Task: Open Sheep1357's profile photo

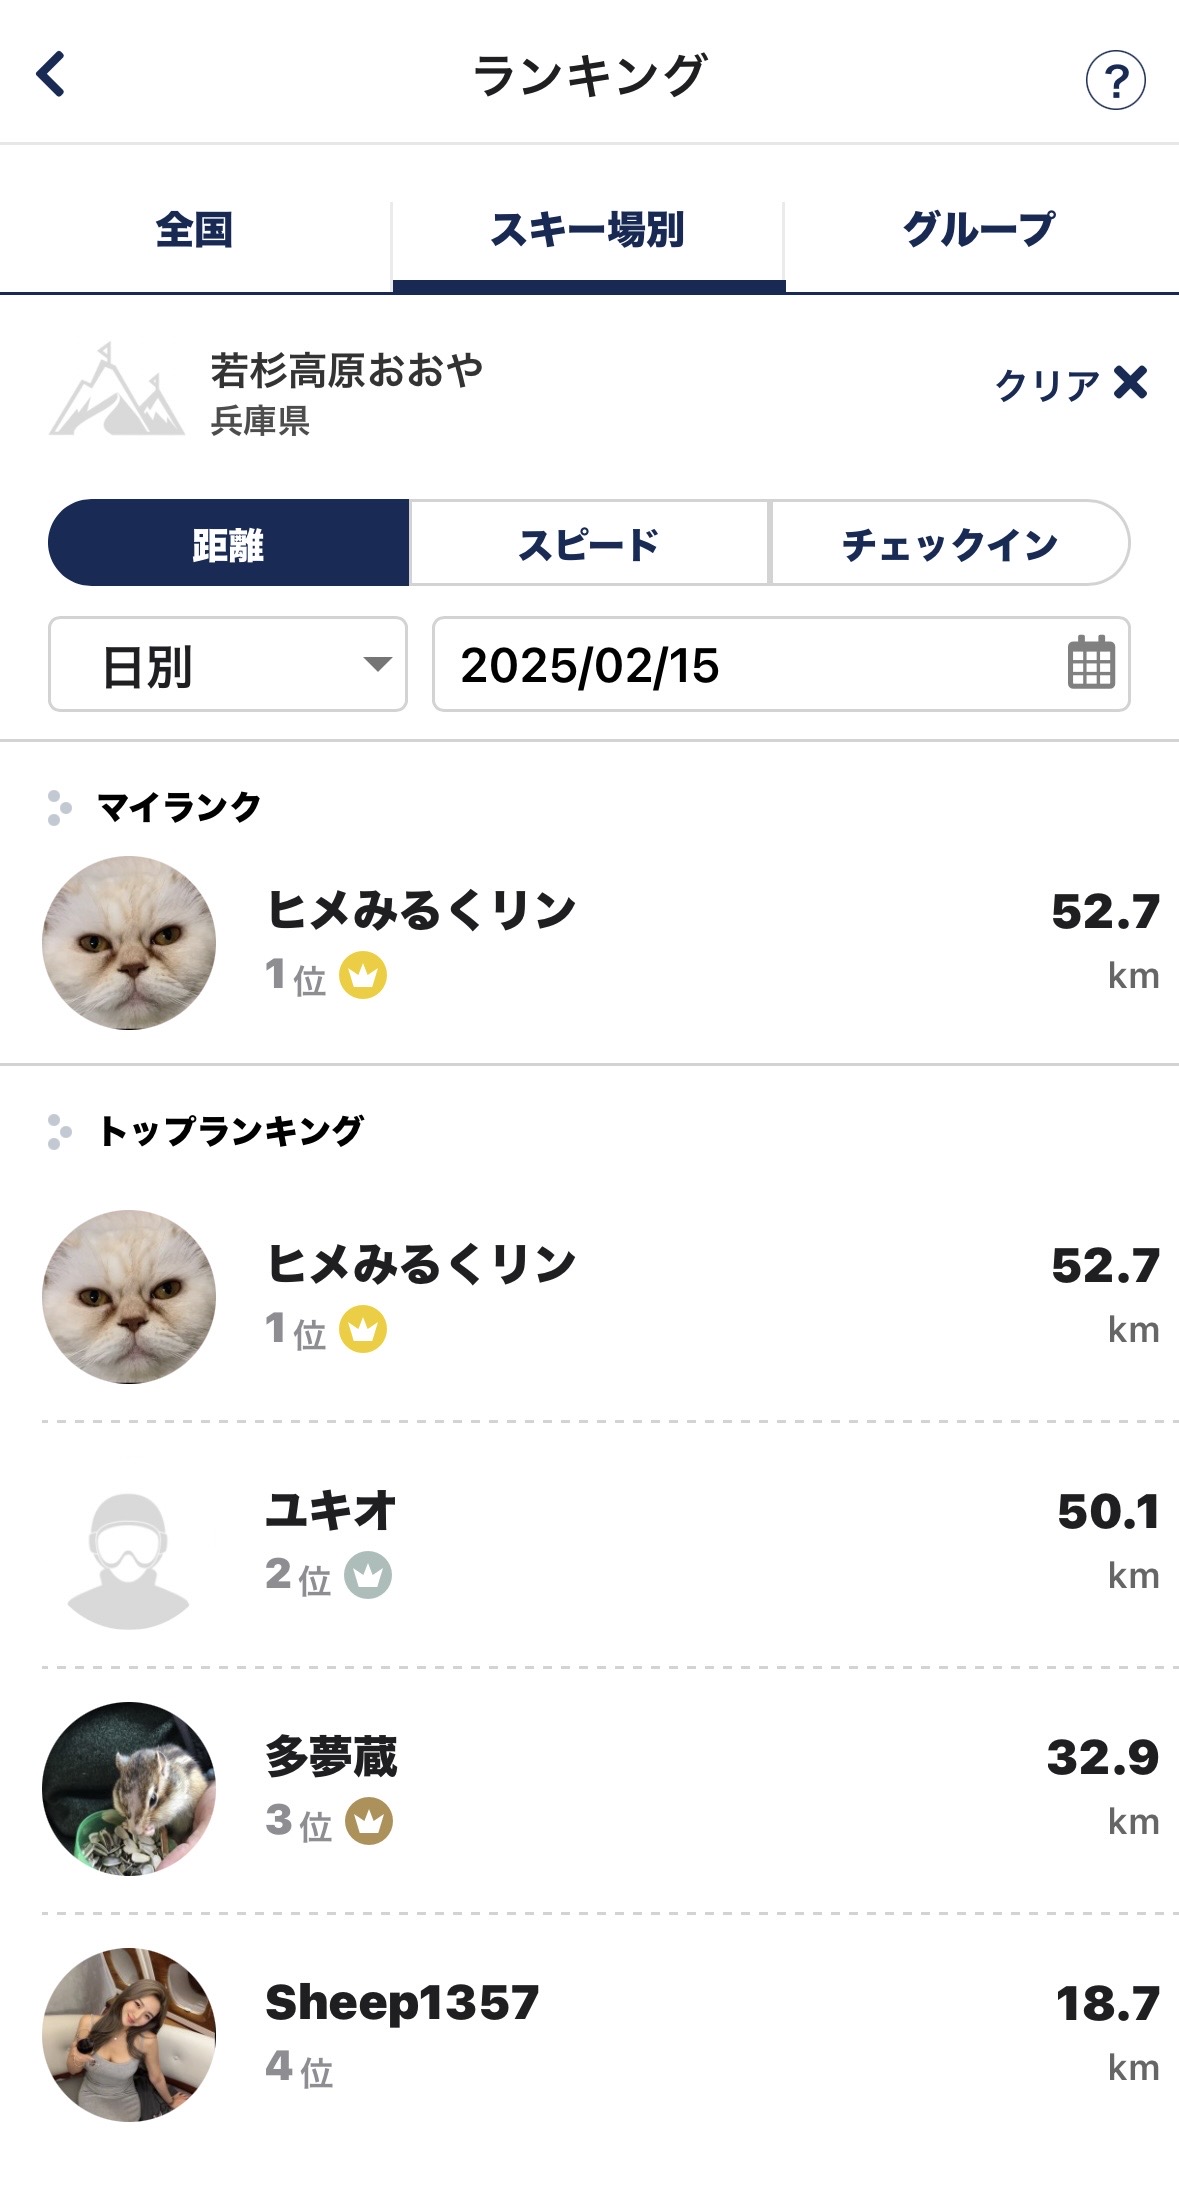Action: click(129, 2034)
